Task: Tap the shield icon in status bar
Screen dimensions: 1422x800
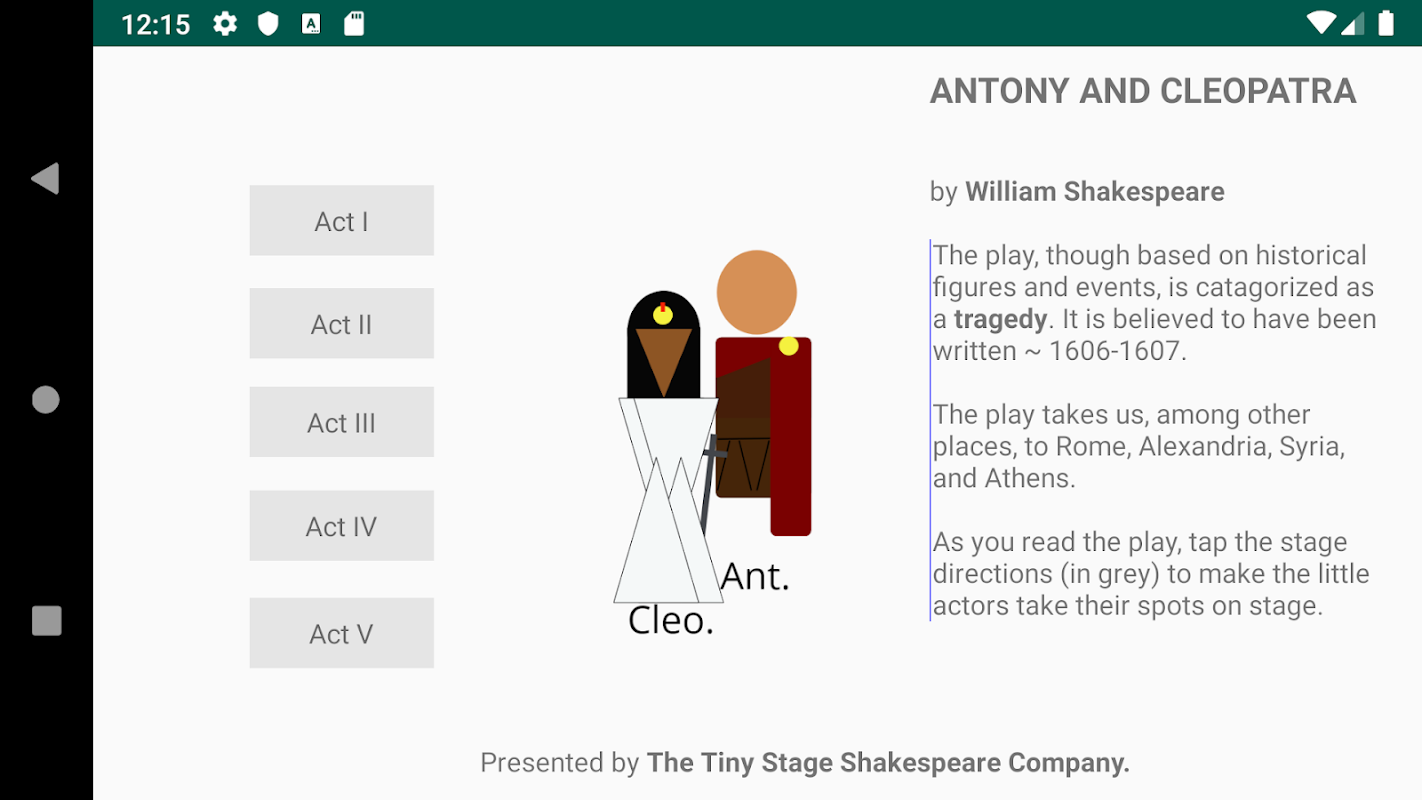Action: tap(268, 24)
